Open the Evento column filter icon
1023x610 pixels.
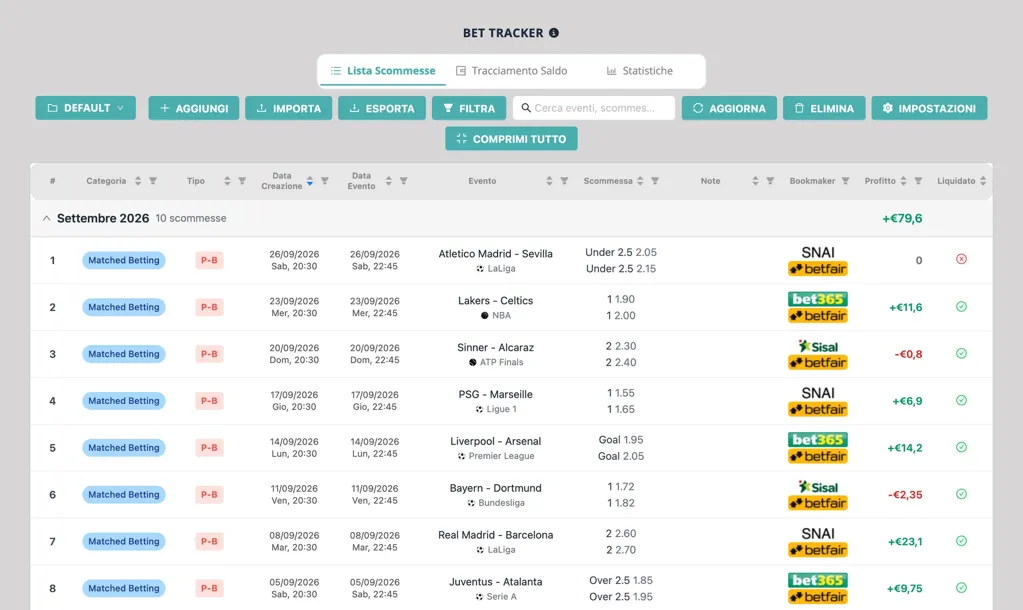pyautogui.click(x=564, y=181)
